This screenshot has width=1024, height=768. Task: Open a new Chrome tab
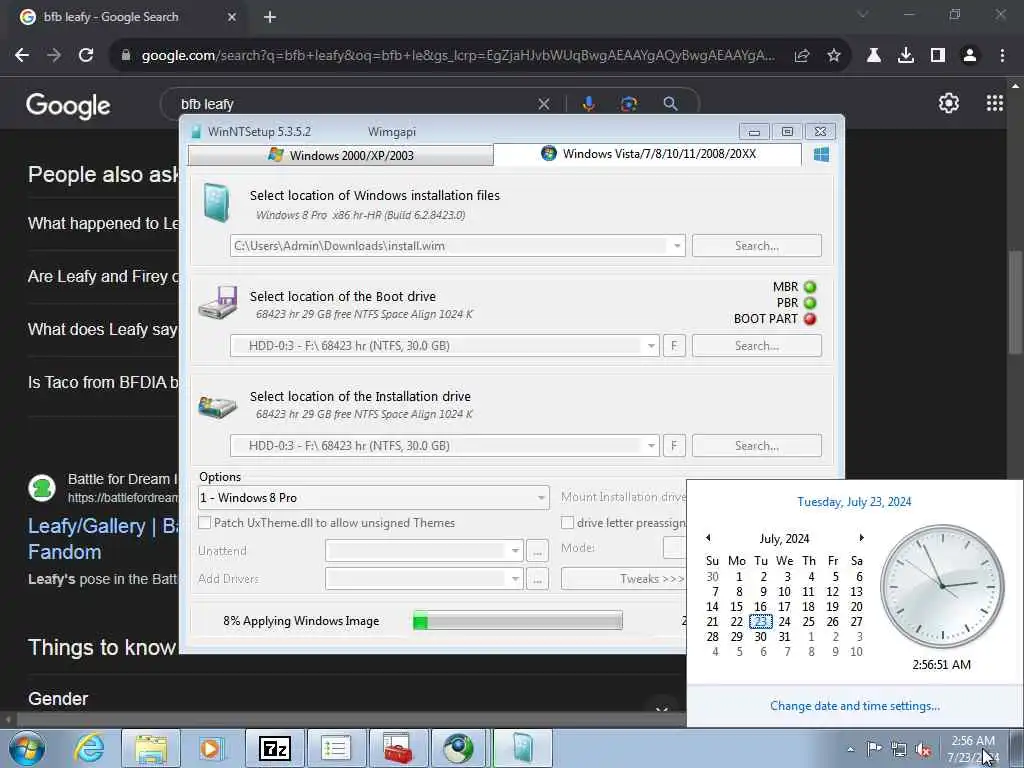(270, 17)
